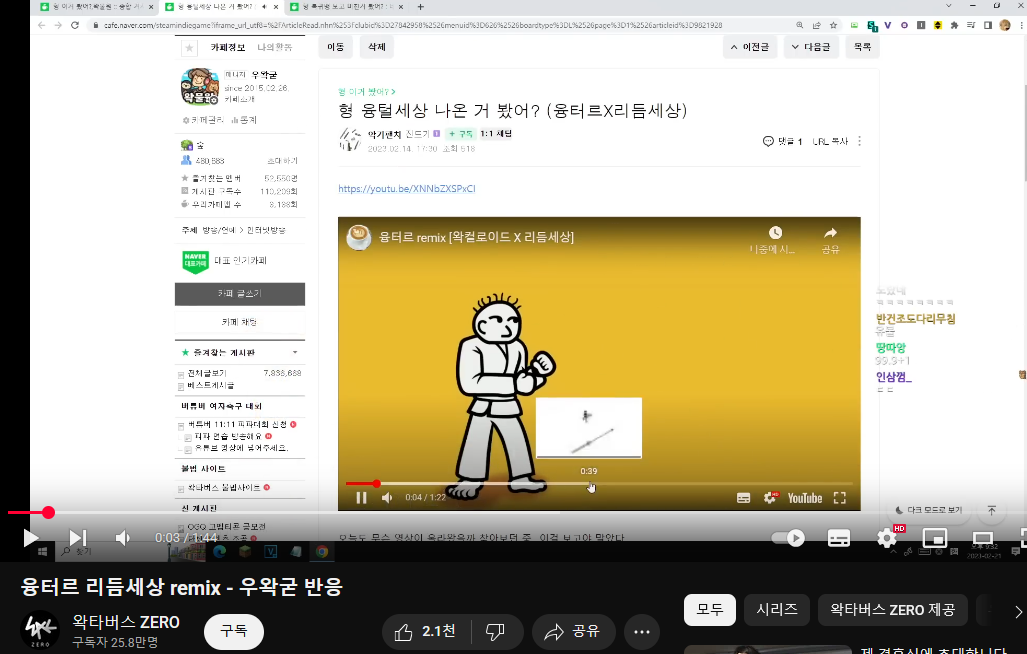Toggle subtitles in the outer player

point(839,538)
